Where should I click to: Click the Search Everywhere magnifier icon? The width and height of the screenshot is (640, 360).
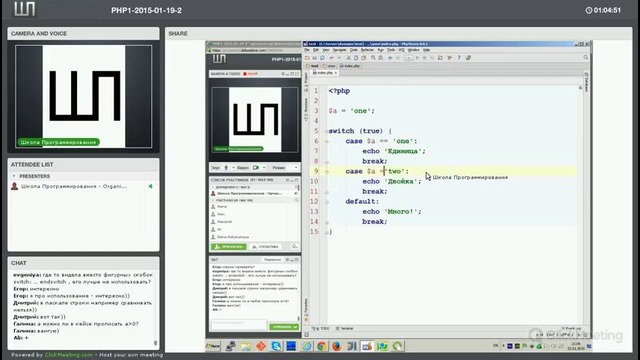coord(586,58)
